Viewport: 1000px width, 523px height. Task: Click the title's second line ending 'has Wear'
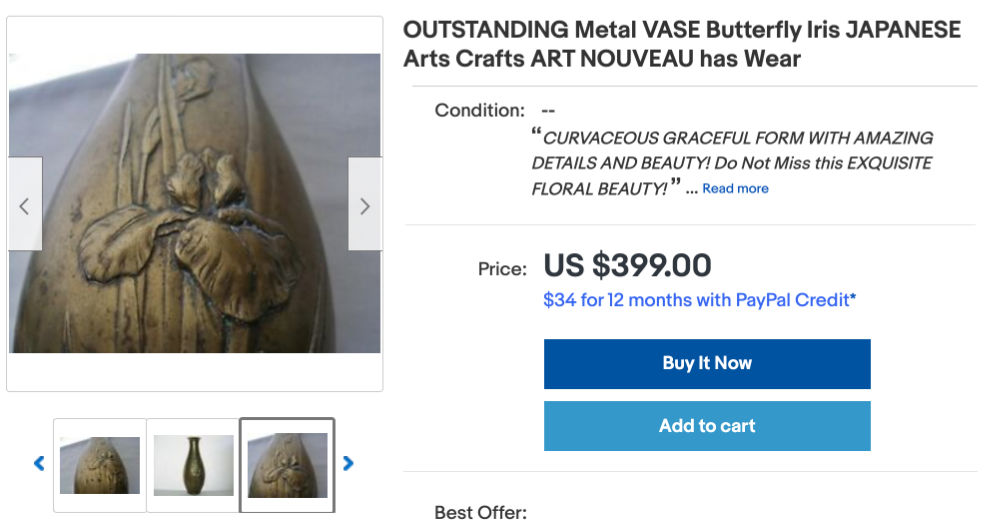[601, 59]
